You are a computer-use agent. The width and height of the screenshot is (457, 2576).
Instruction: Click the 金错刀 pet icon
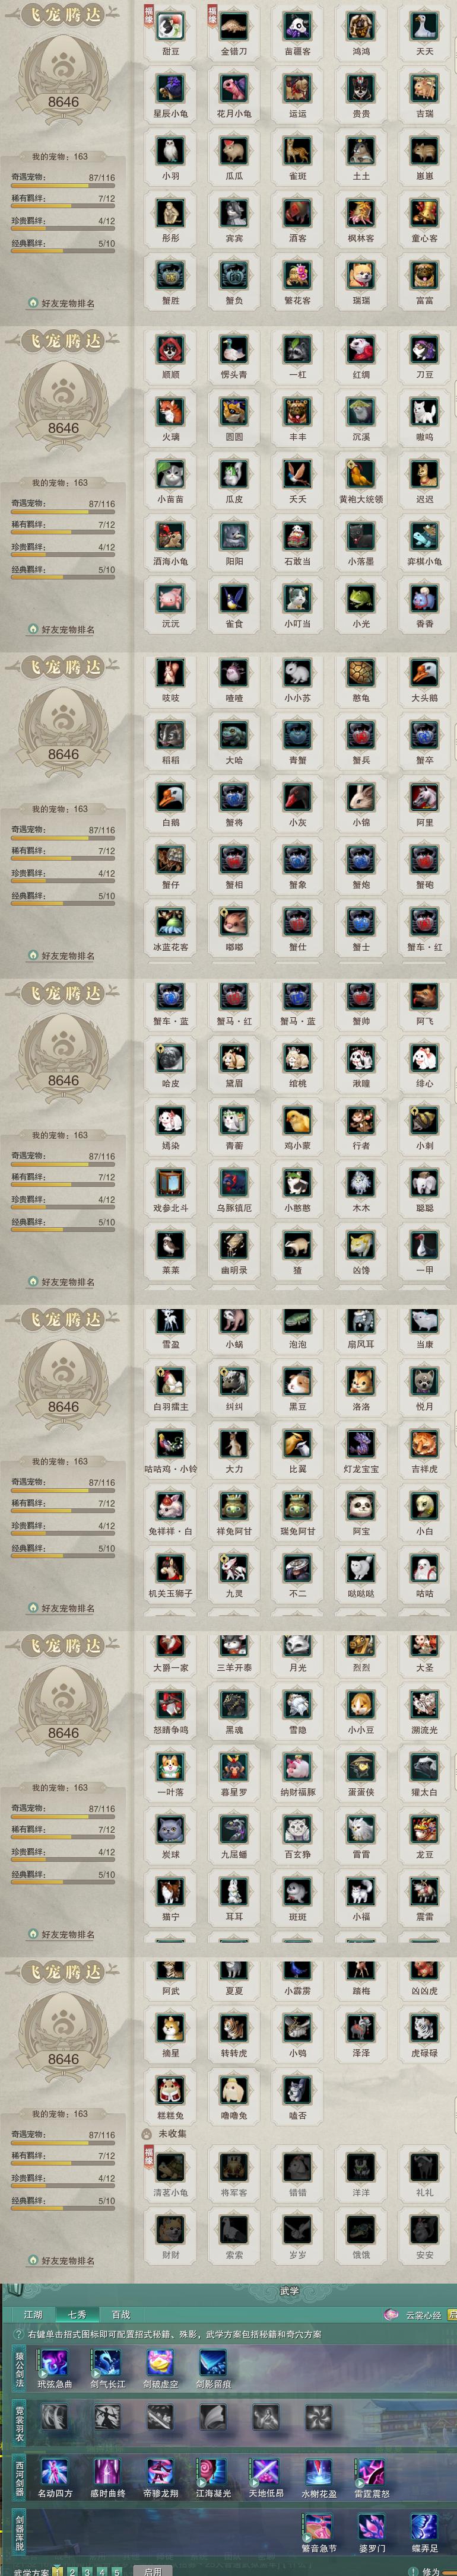click(x=234, y=26)
